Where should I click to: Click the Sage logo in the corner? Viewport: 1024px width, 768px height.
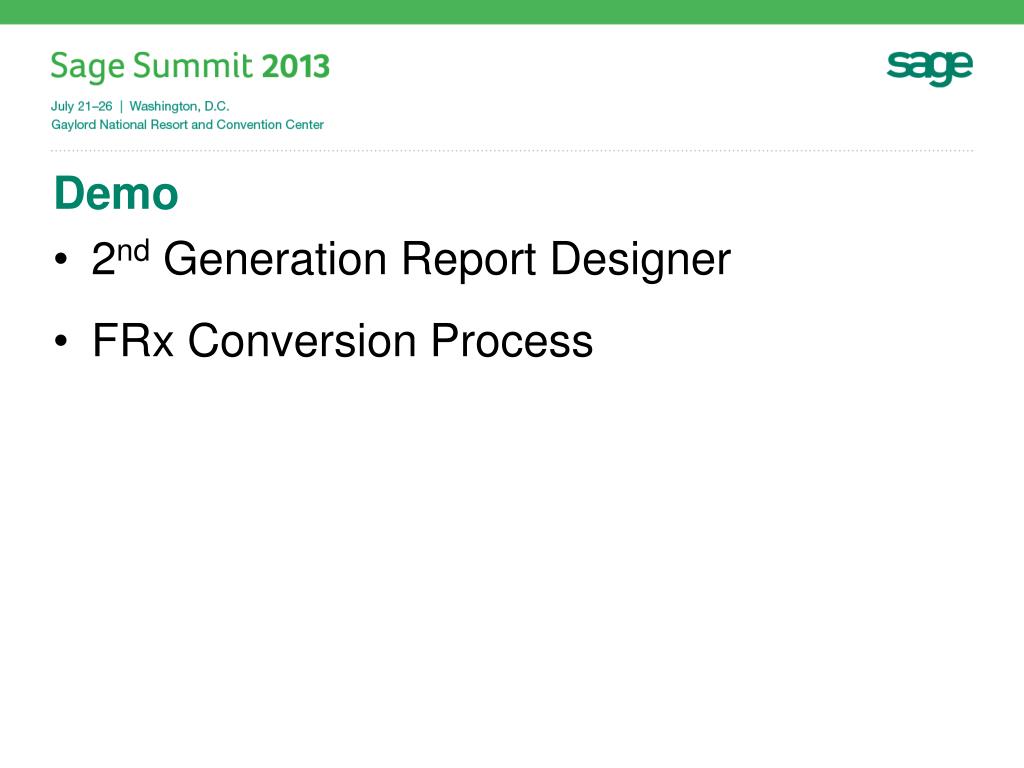click(929, 68)
